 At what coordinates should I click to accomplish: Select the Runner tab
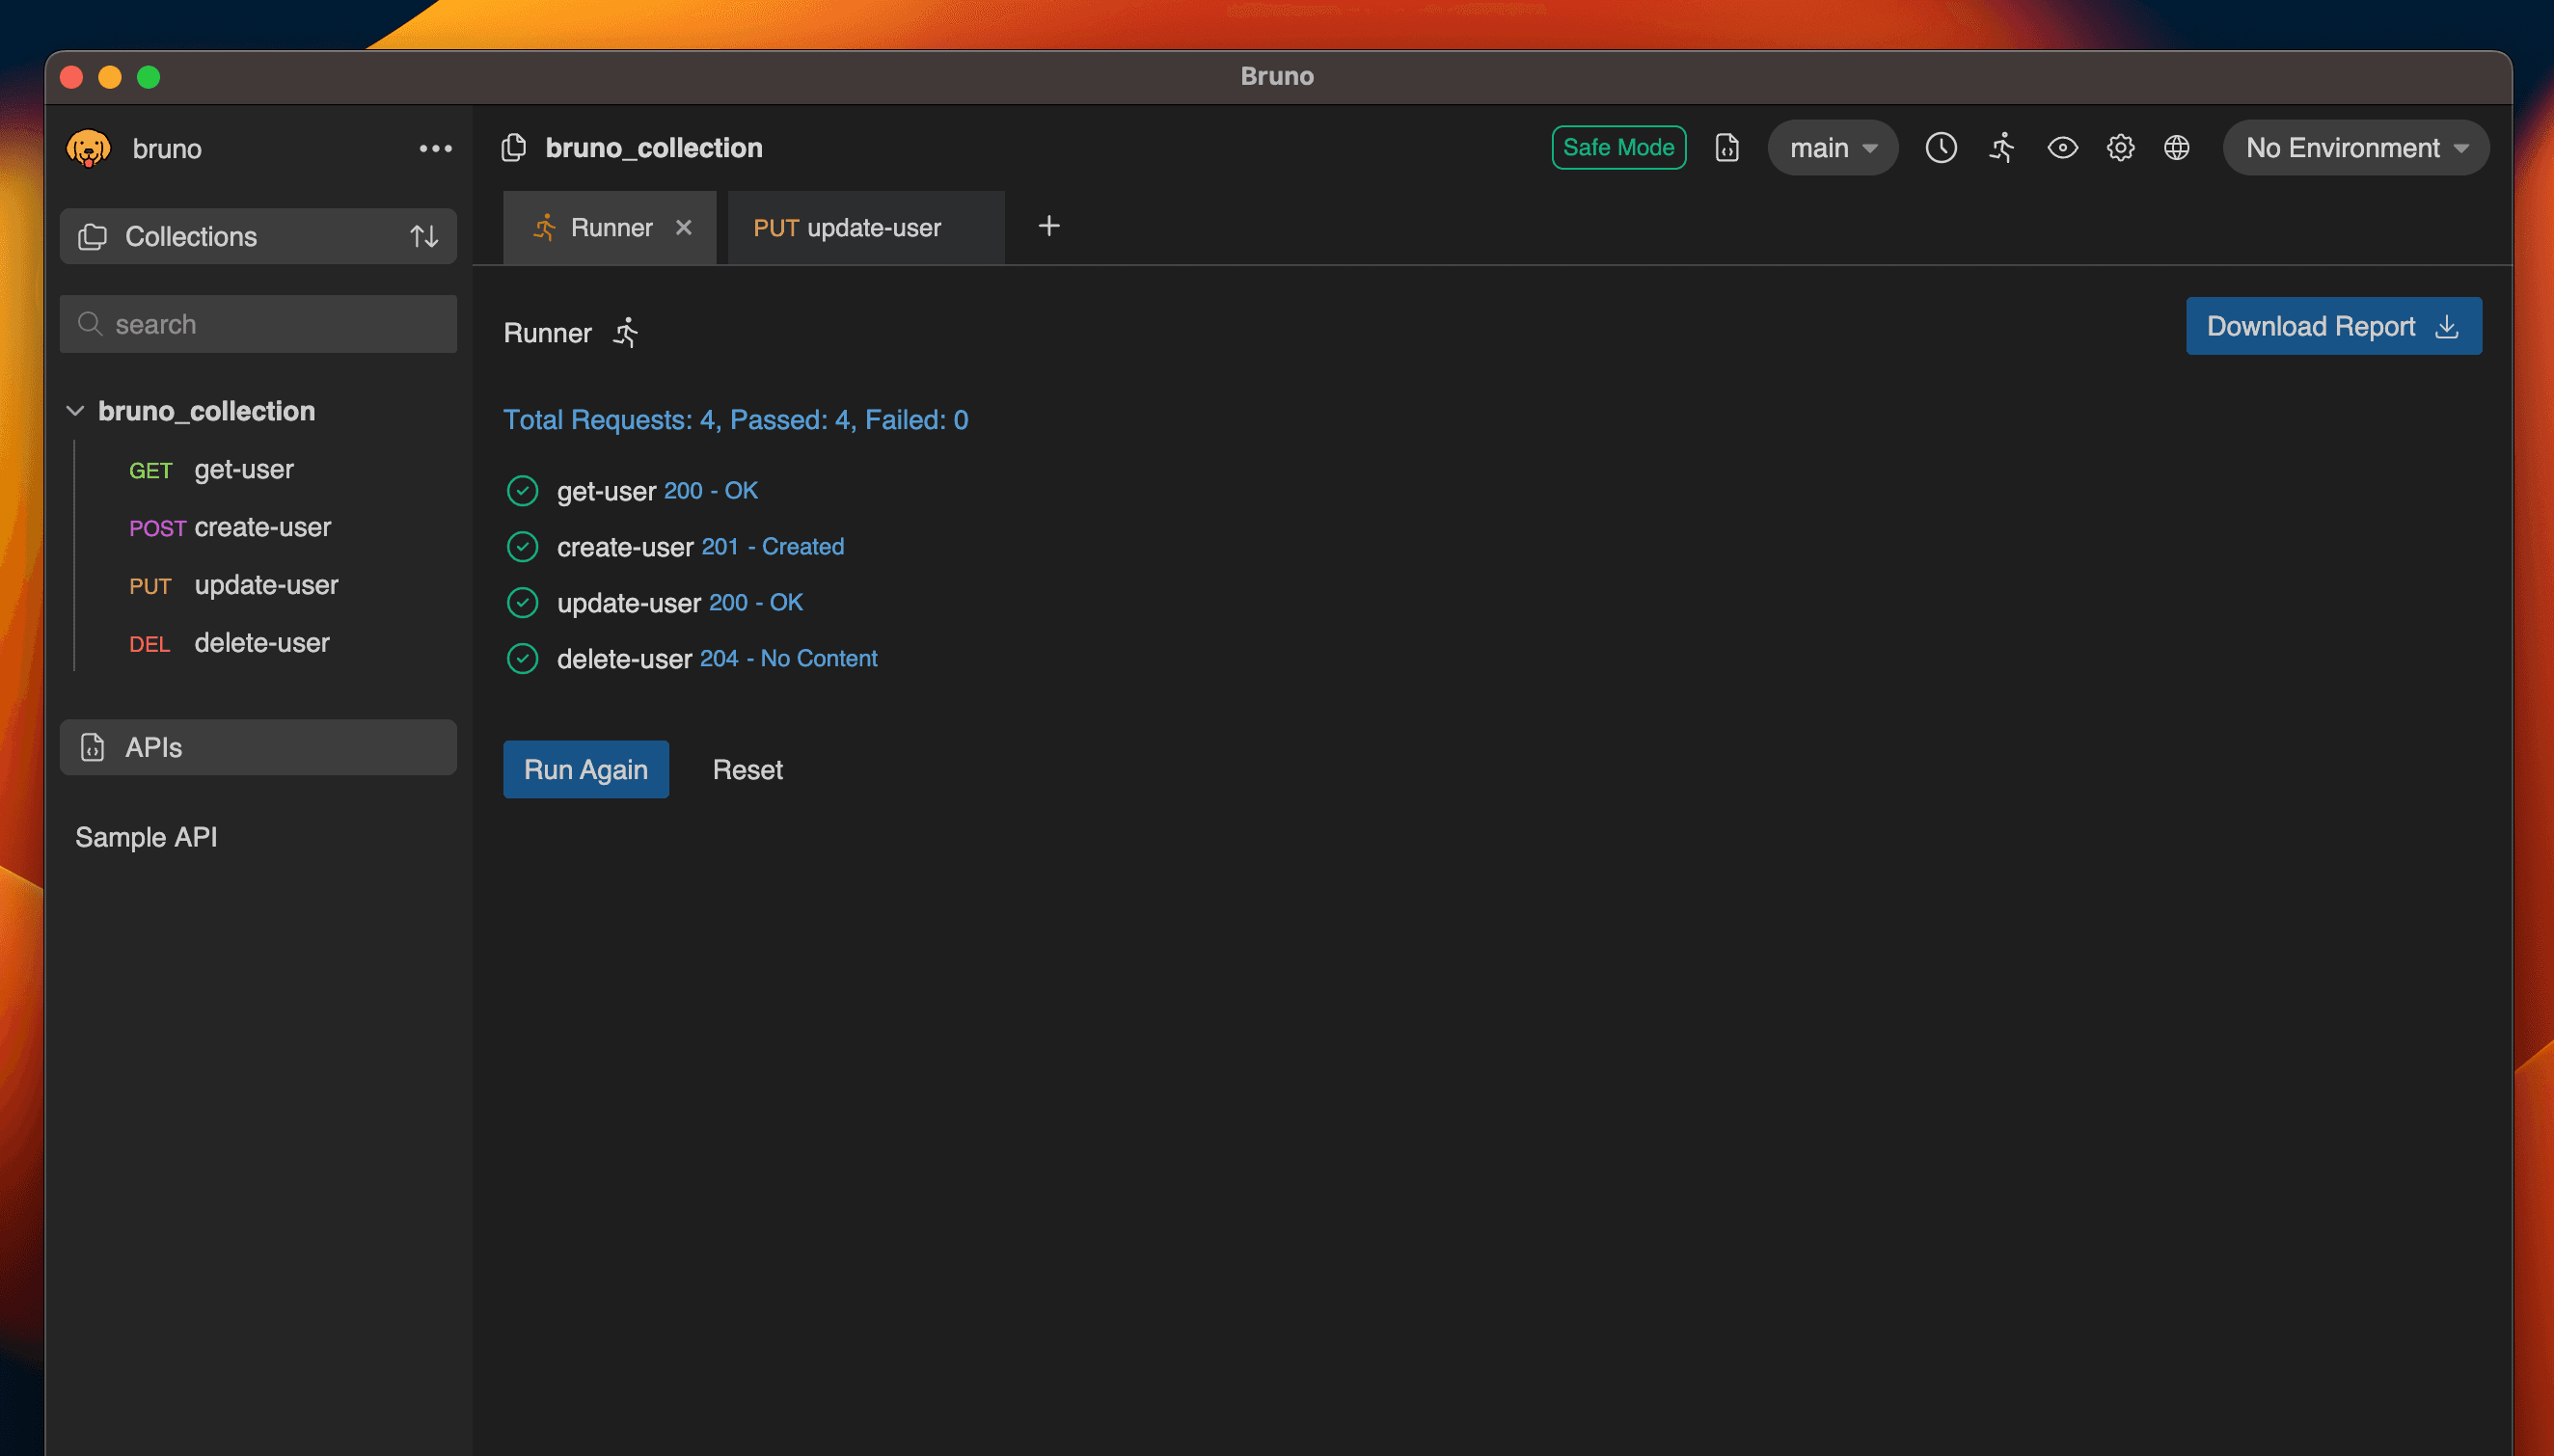point(611,225)
